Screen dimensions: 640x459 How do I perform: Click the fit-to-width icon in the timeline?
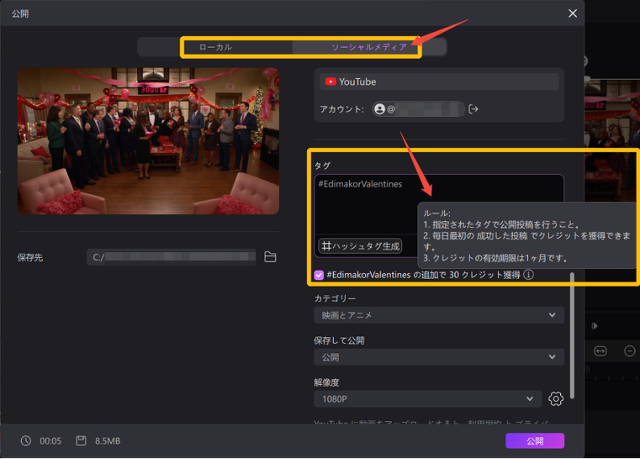[x=601, y=351]
